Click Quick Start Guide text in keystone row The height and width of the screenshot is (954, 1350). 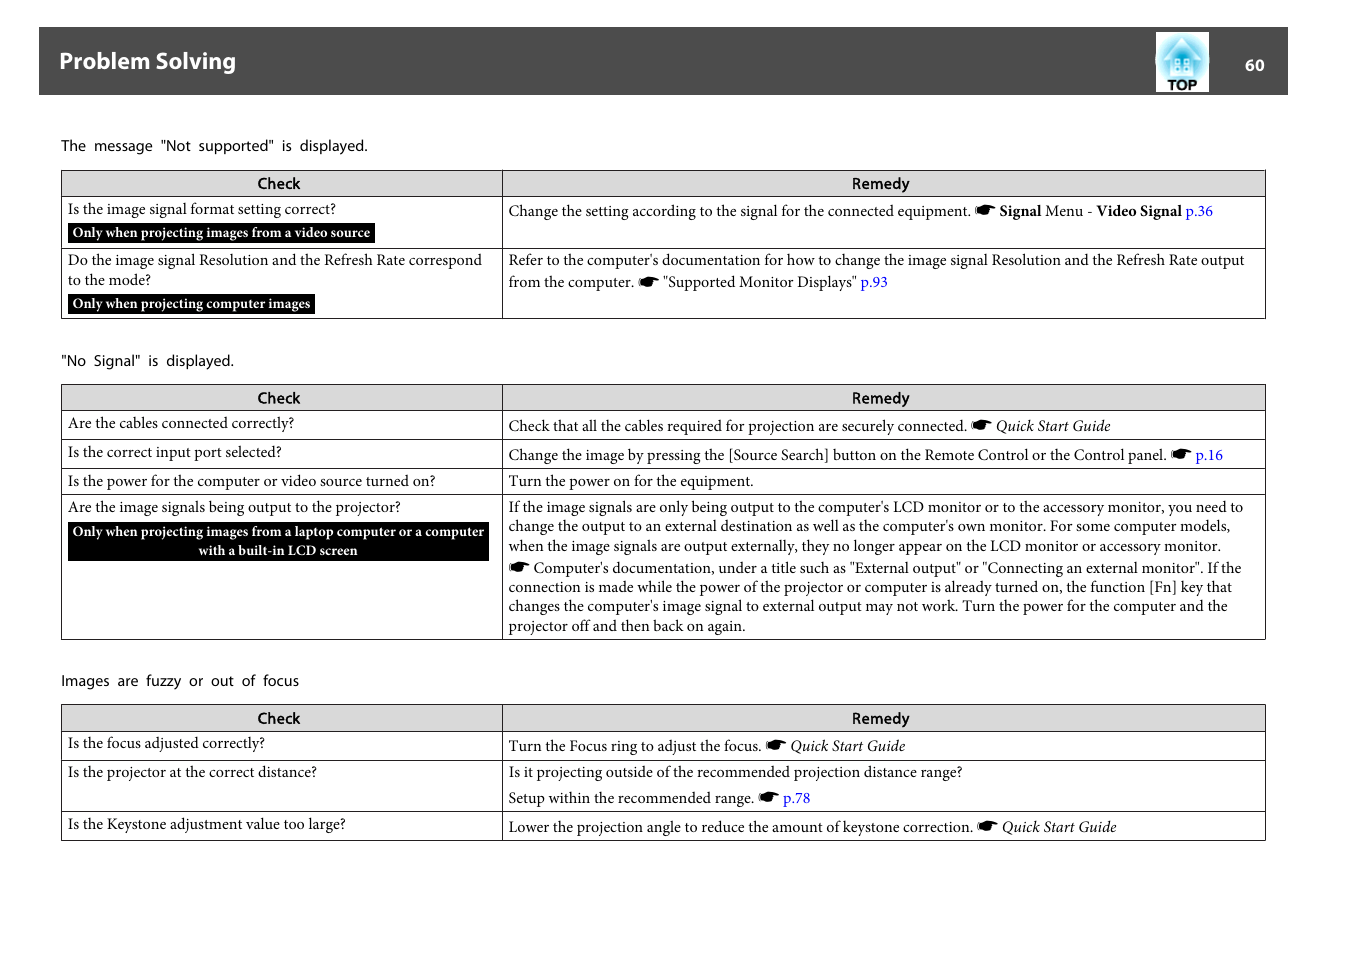[x=1059, y=827]
